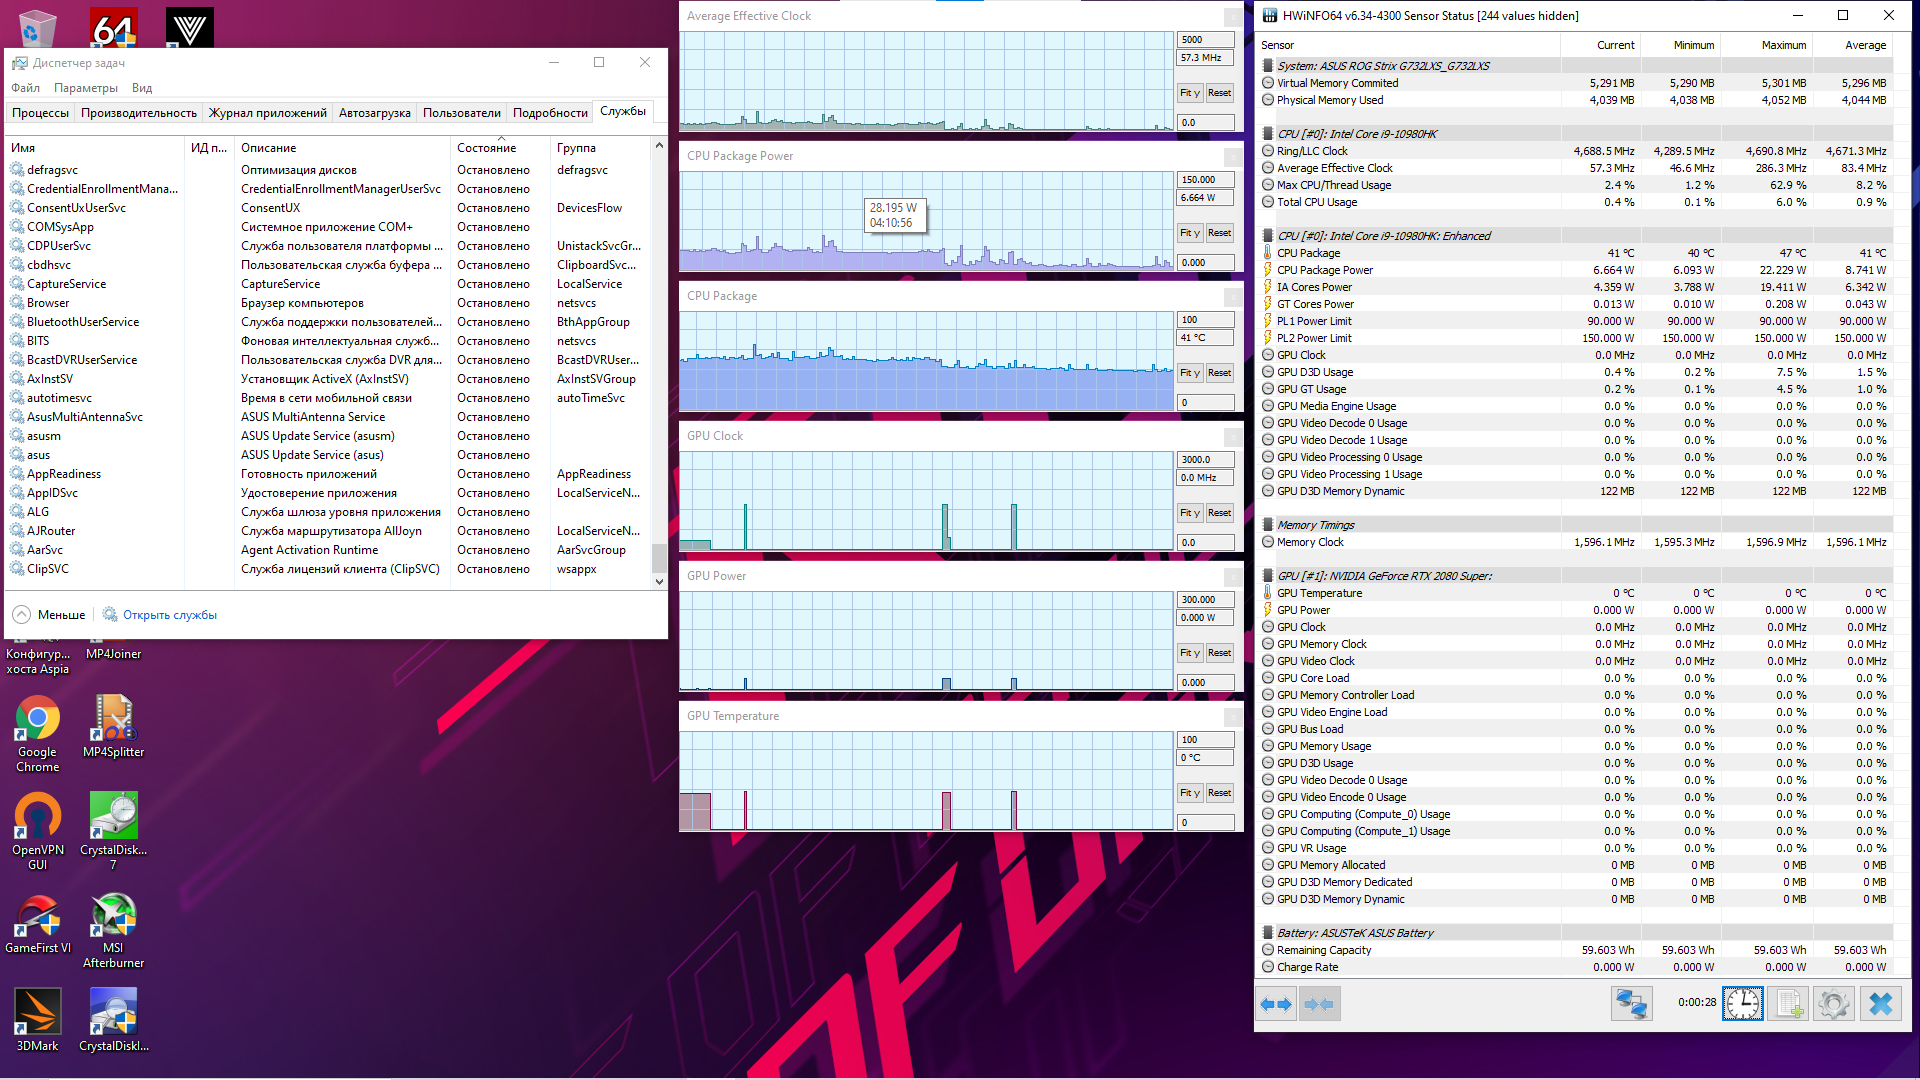Switch to the Автозагрузка tab

click(x=375, y=113)
